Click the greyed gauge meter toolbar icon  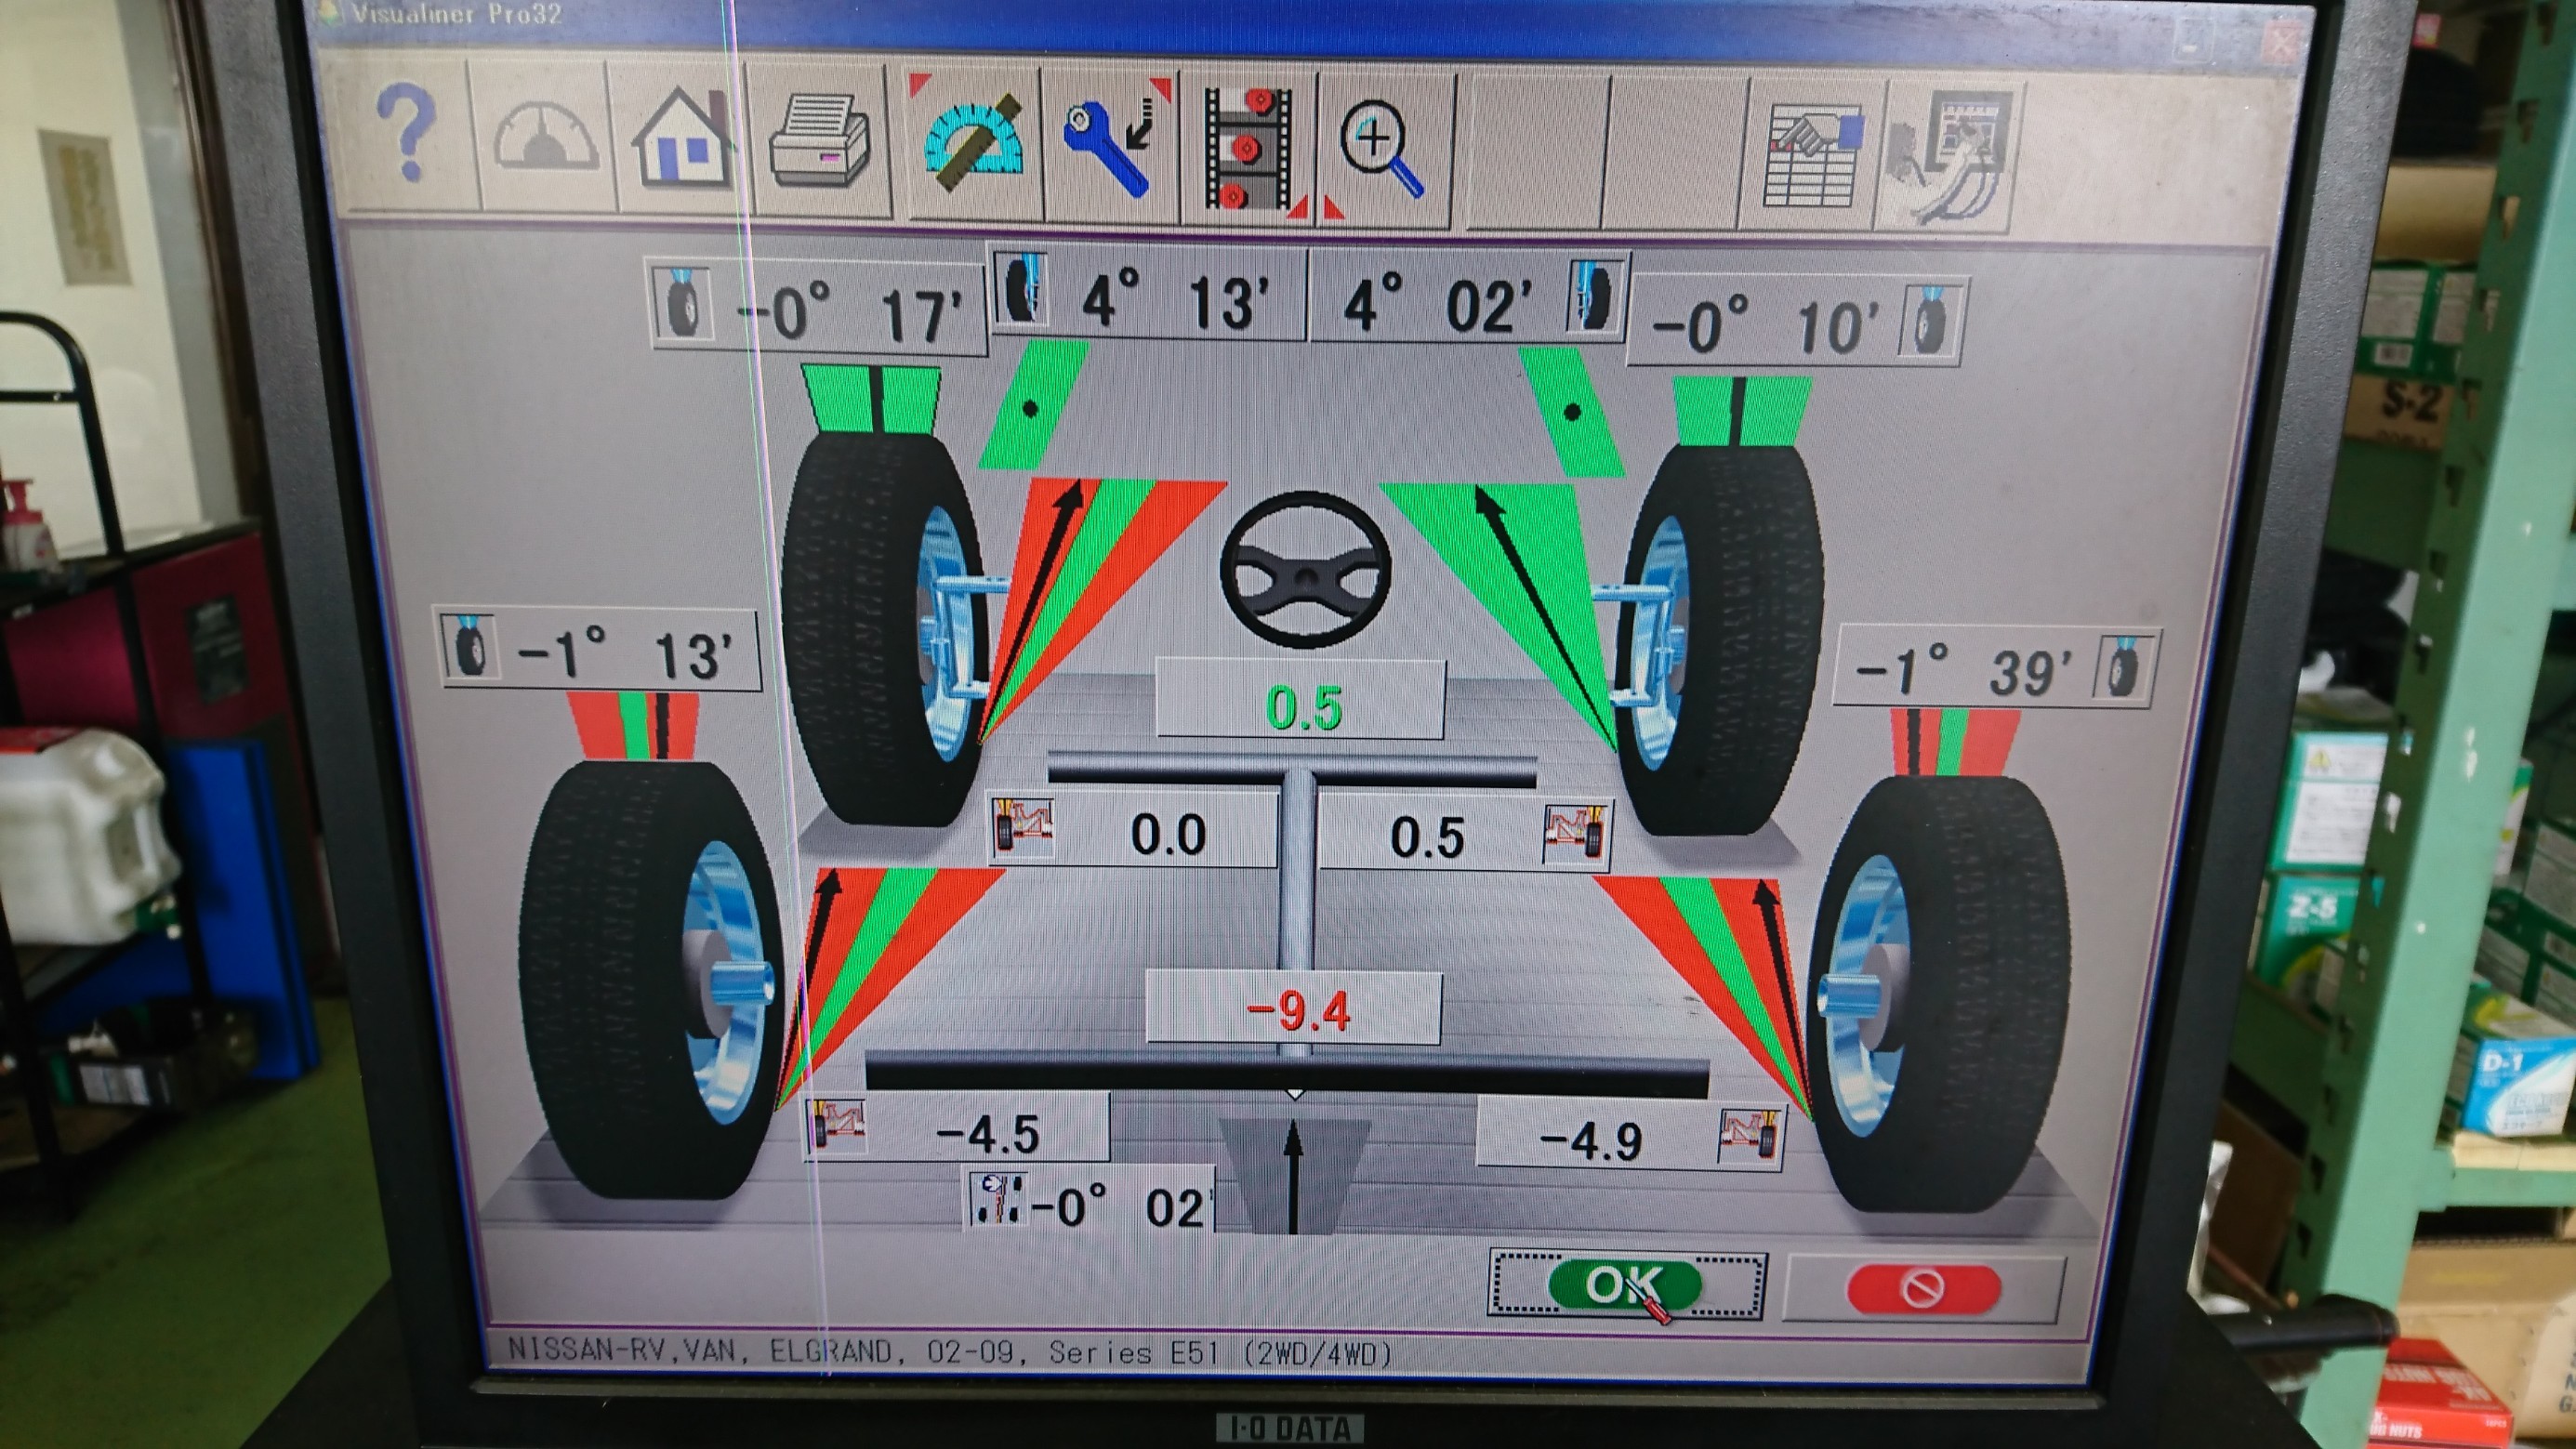coord(545,137)
